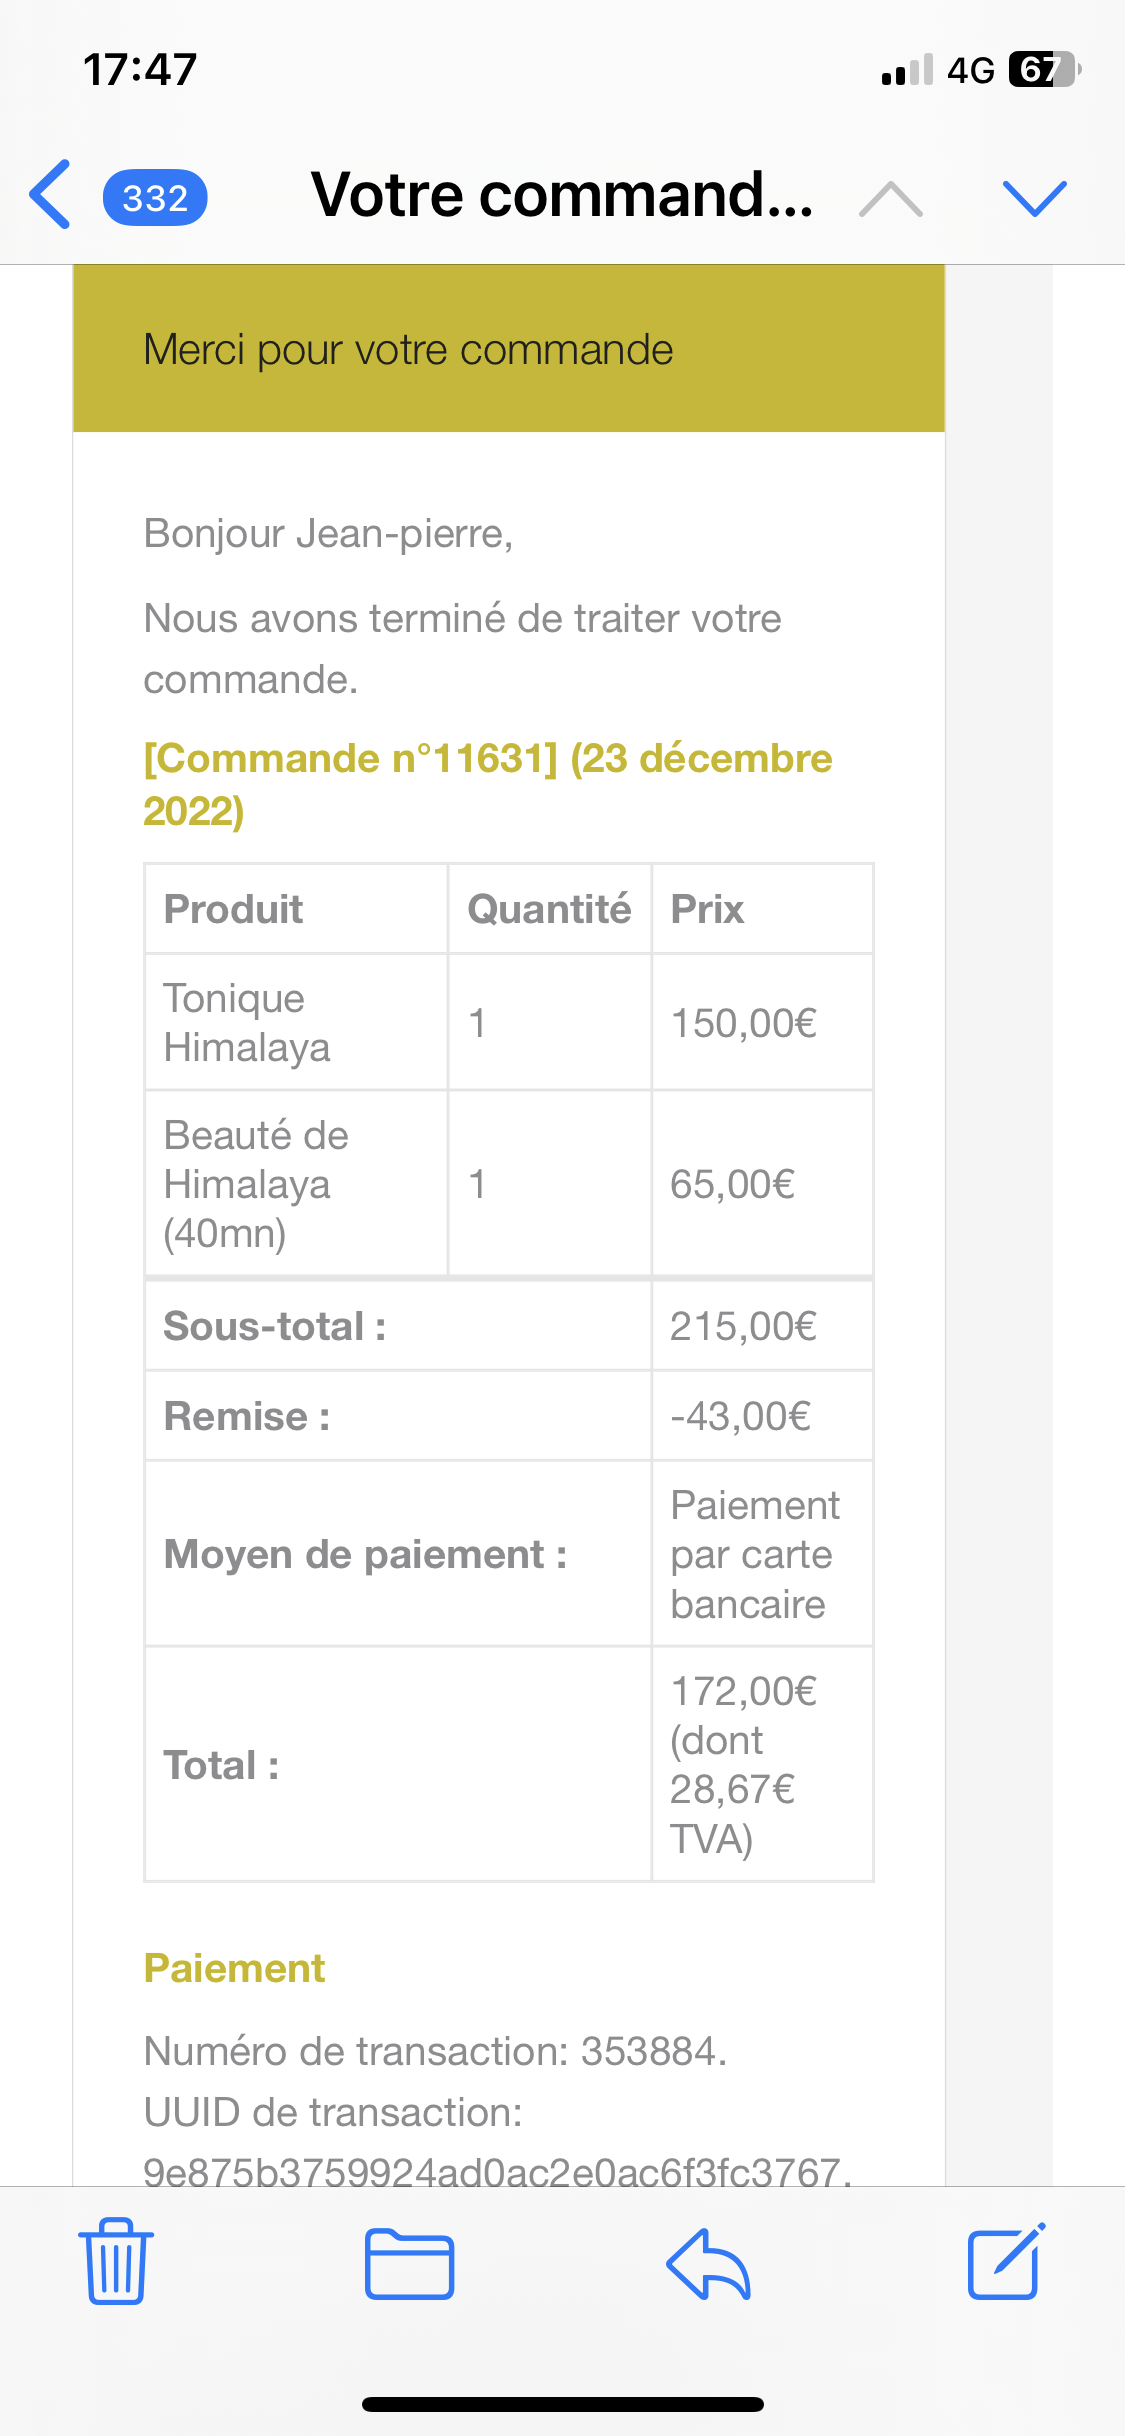Delete this email with the trash icon
The width and height of the screenshot is (1125, 2436).
point(116,2261)
